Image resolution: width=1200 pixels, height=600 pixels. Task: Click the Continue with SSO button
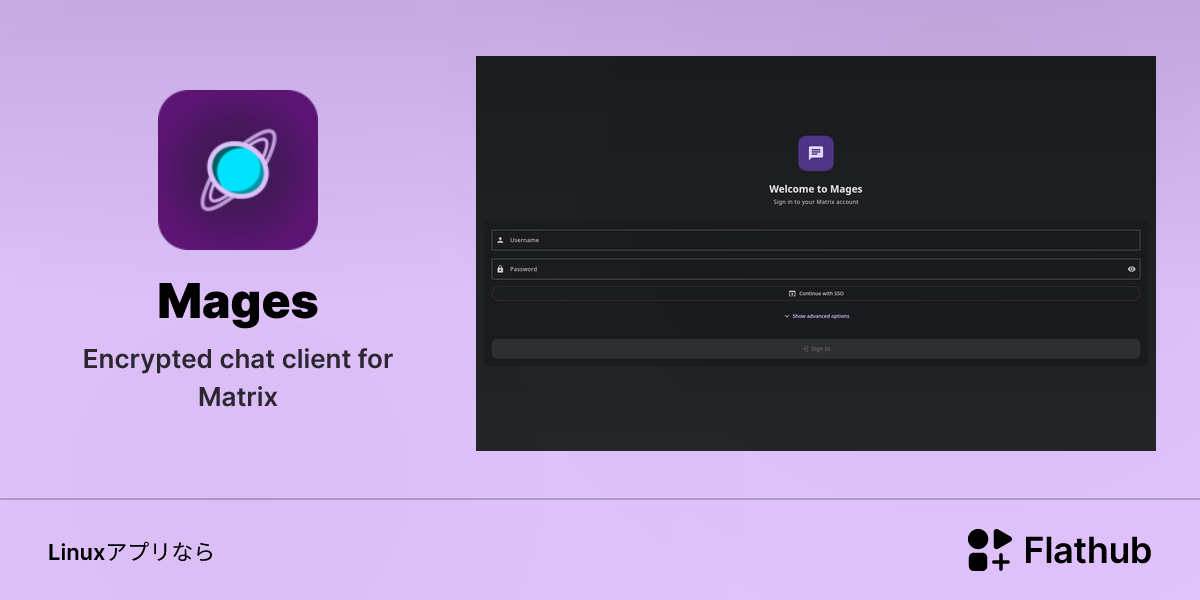[816, 294]
